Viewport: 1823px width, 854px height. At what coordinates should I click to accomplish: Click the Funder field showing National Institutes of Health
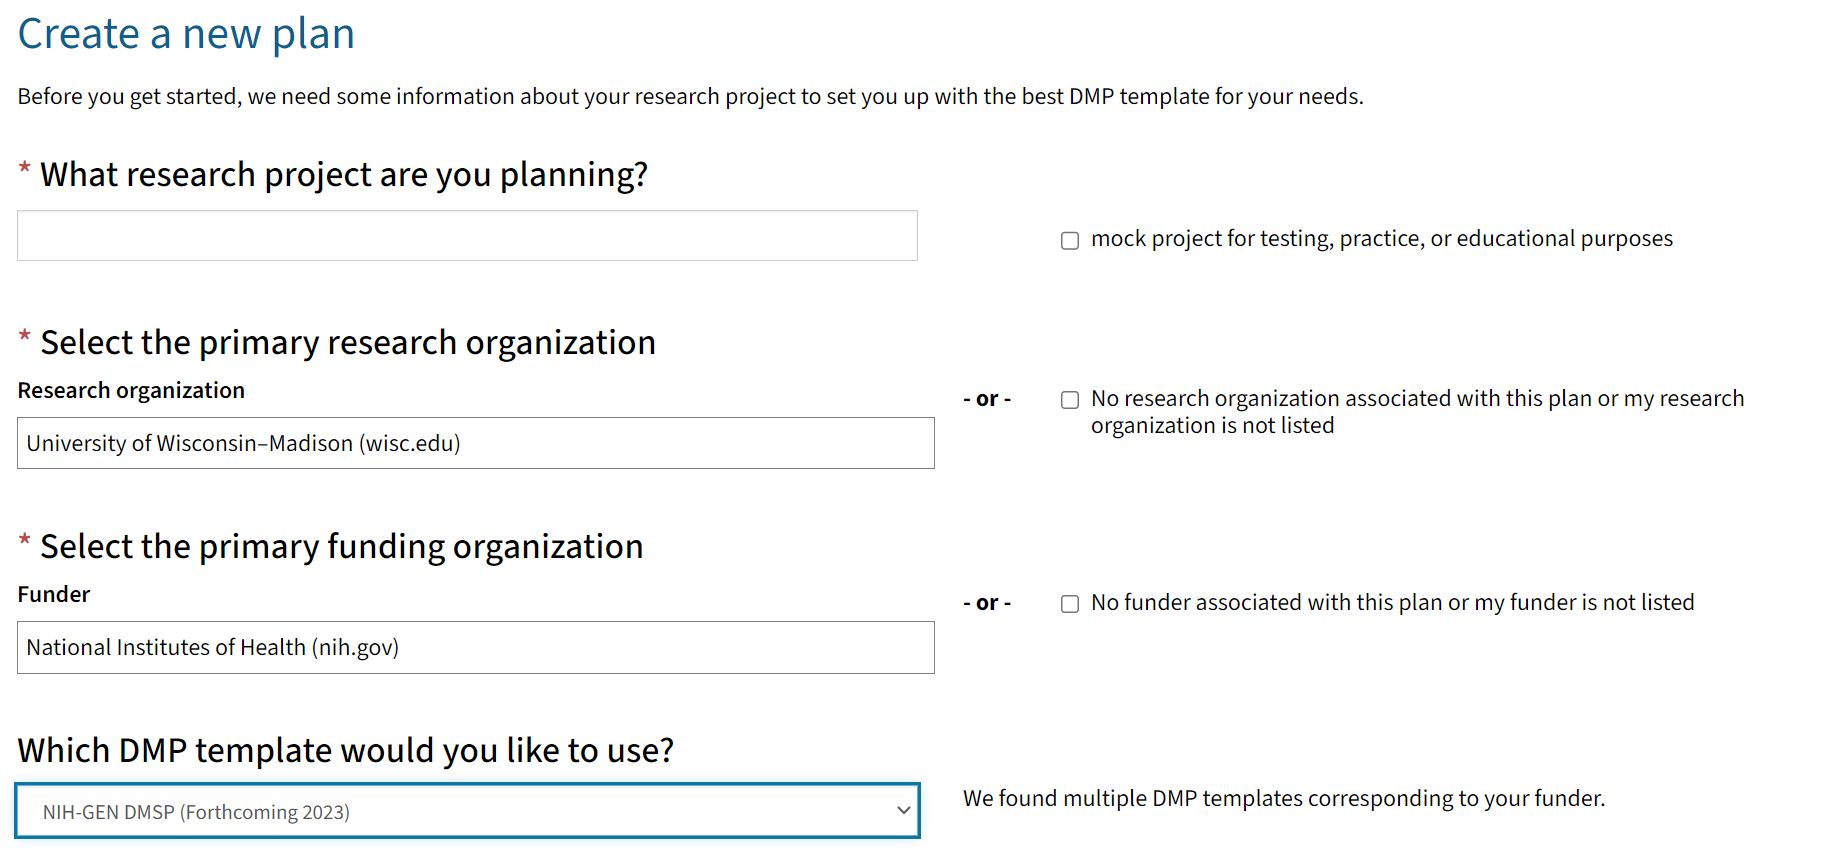click(475, 647)
